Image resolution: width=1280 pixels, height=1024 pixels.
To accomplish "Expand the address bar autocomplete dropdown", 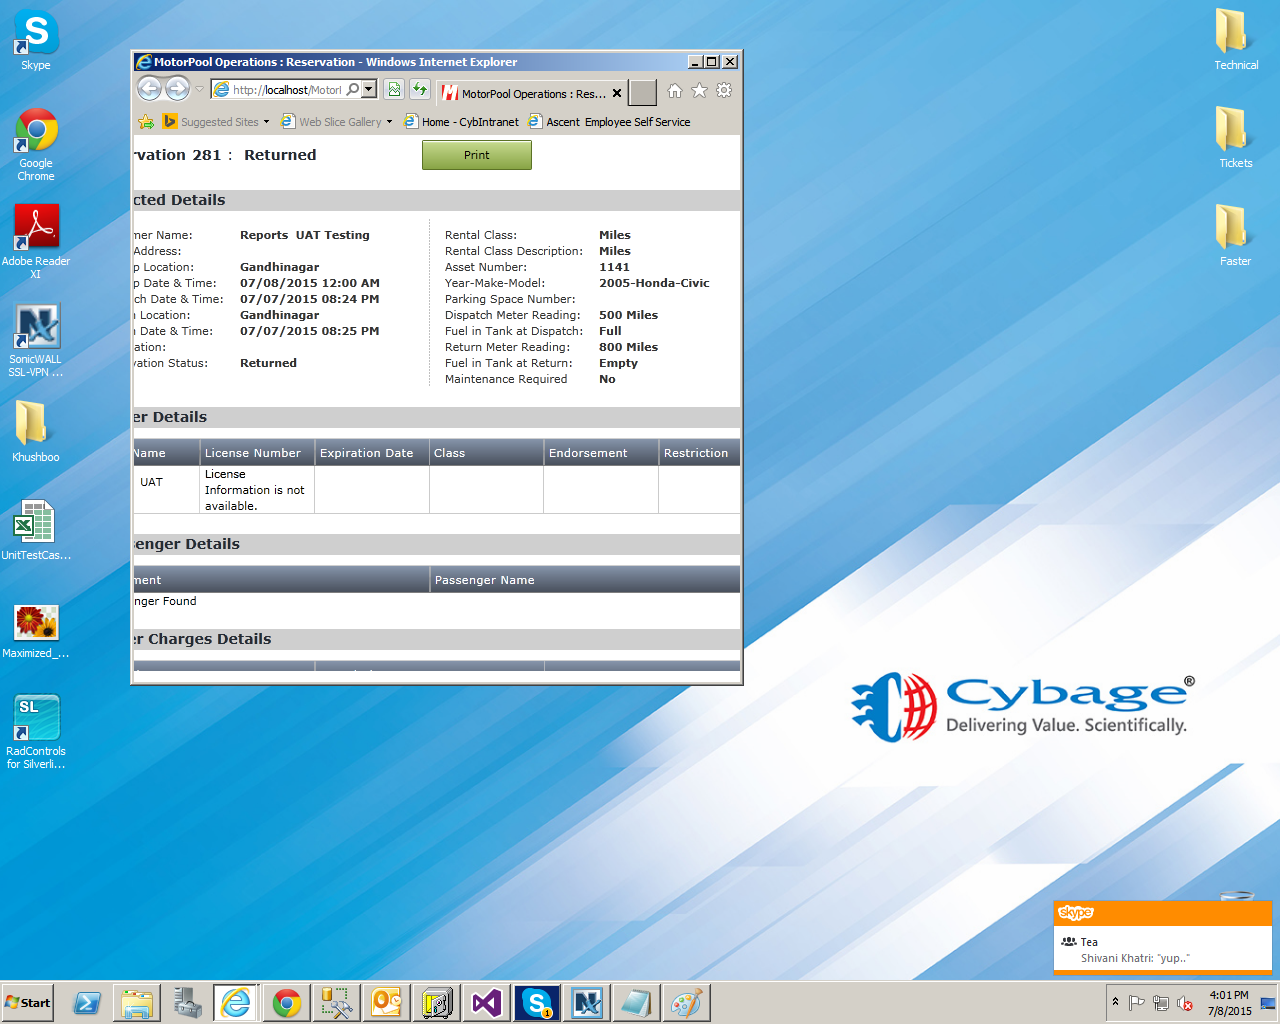I will [x=369, y=90].
